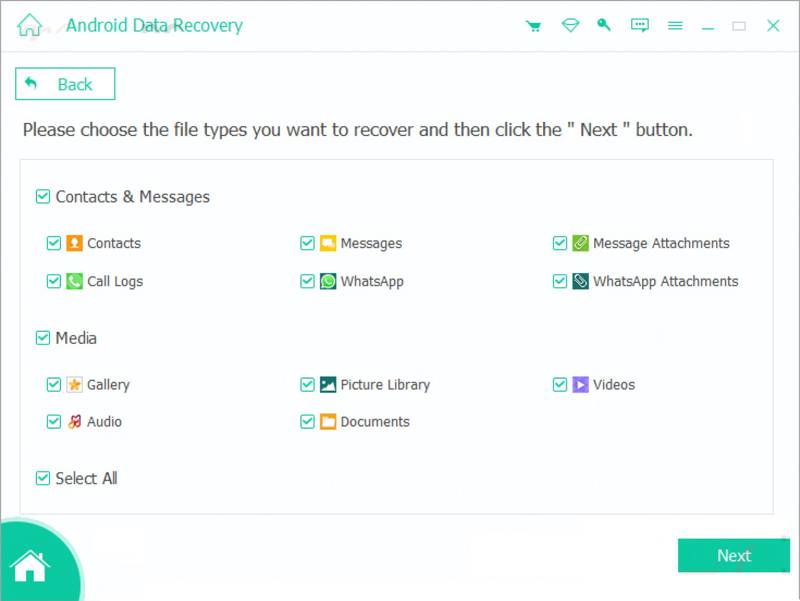
Task: Click the WhatsApp green icon
Action: pyautogui.click(x=328, y=282)
